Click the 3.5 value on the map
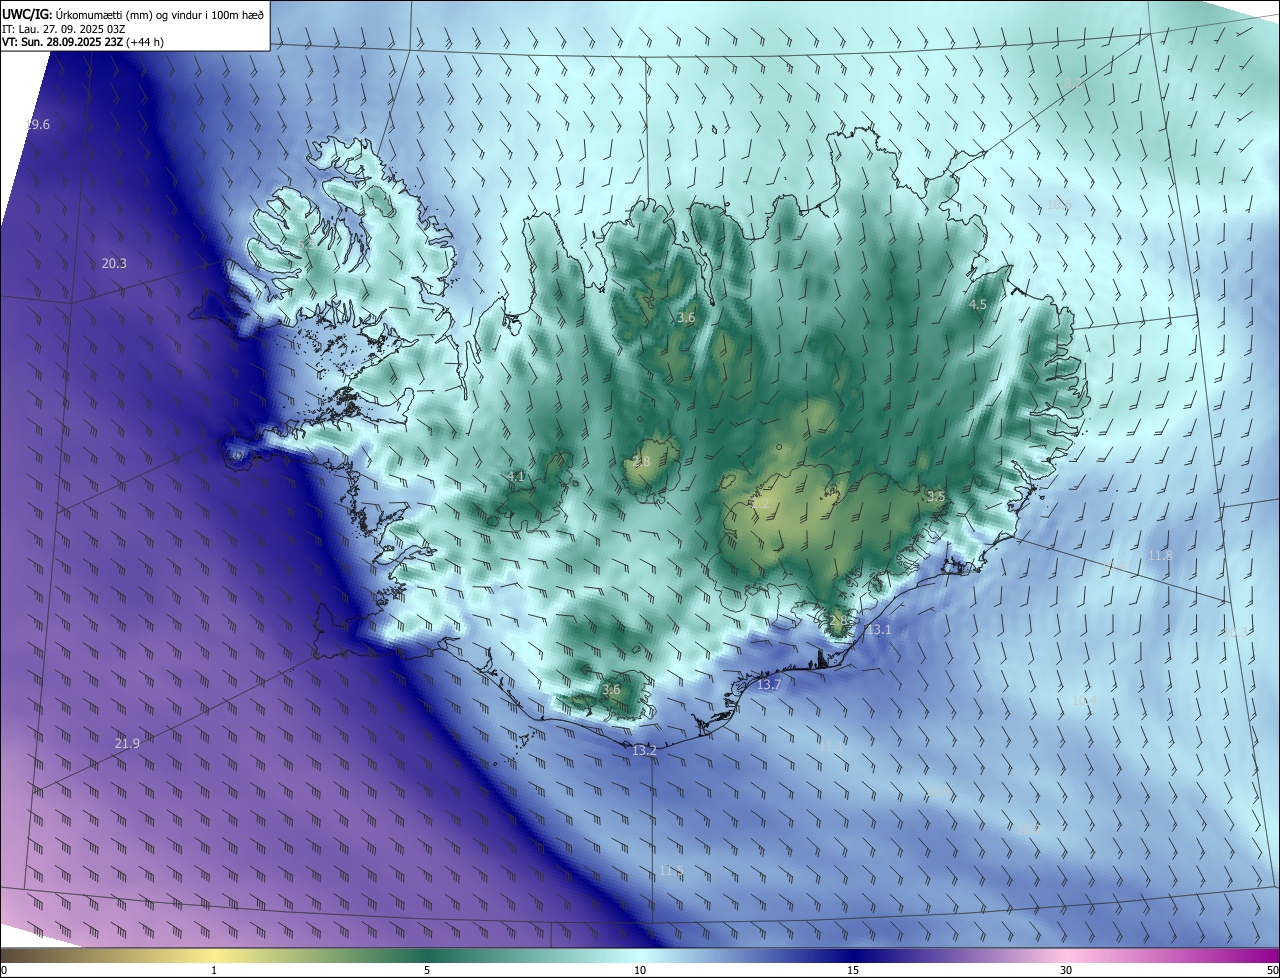 click(x=936, y=496)
